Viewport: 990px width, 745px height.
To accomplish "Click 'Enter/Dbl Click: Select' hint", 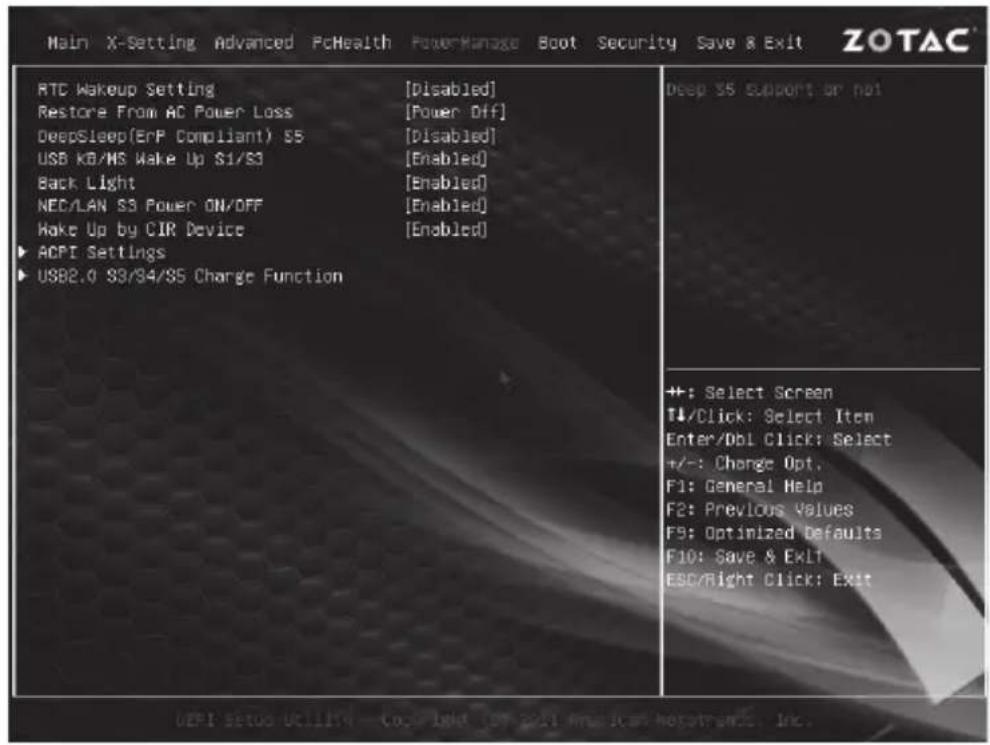I will [778, 439].
